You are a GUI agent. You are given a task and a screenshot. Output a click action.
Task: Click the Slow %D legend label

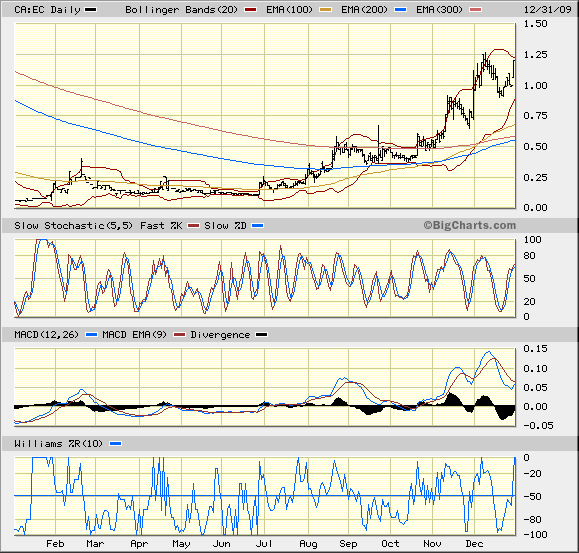click(x=225, y=226)
